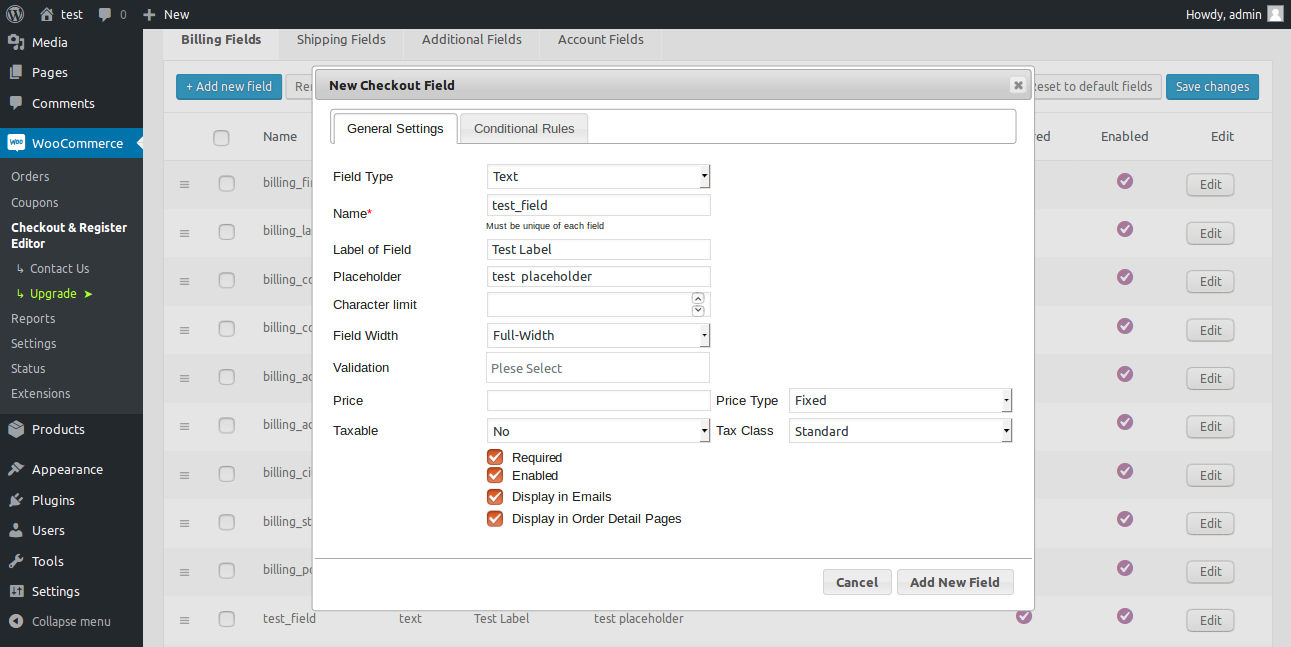Open Orders in WooCommerce submenu
Viewport: 1291px width, 647px height.
(x=30, y=176)
